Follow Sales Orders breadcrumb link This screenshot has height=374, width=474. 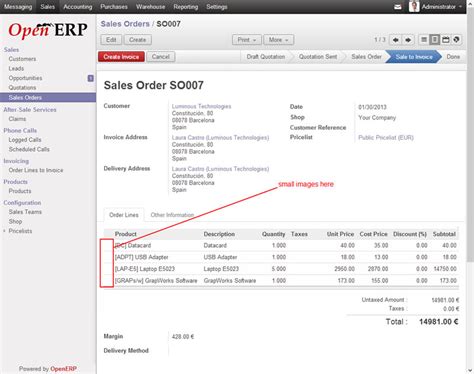tap(125, 24)
